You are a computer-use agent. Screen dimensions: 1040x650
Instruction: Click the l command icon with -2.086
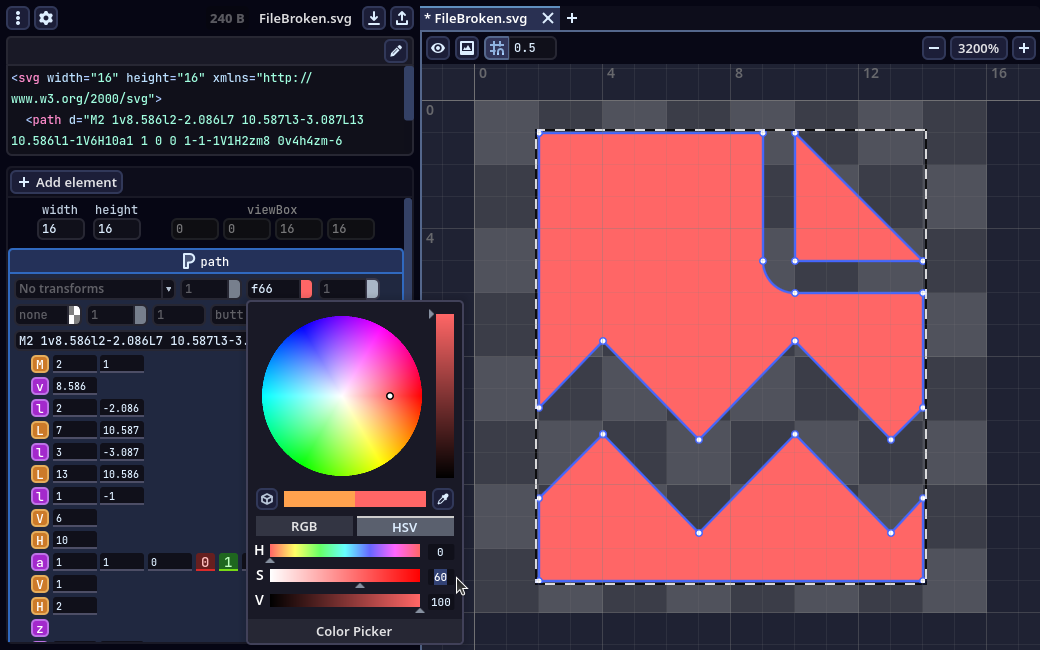point(40,408)
